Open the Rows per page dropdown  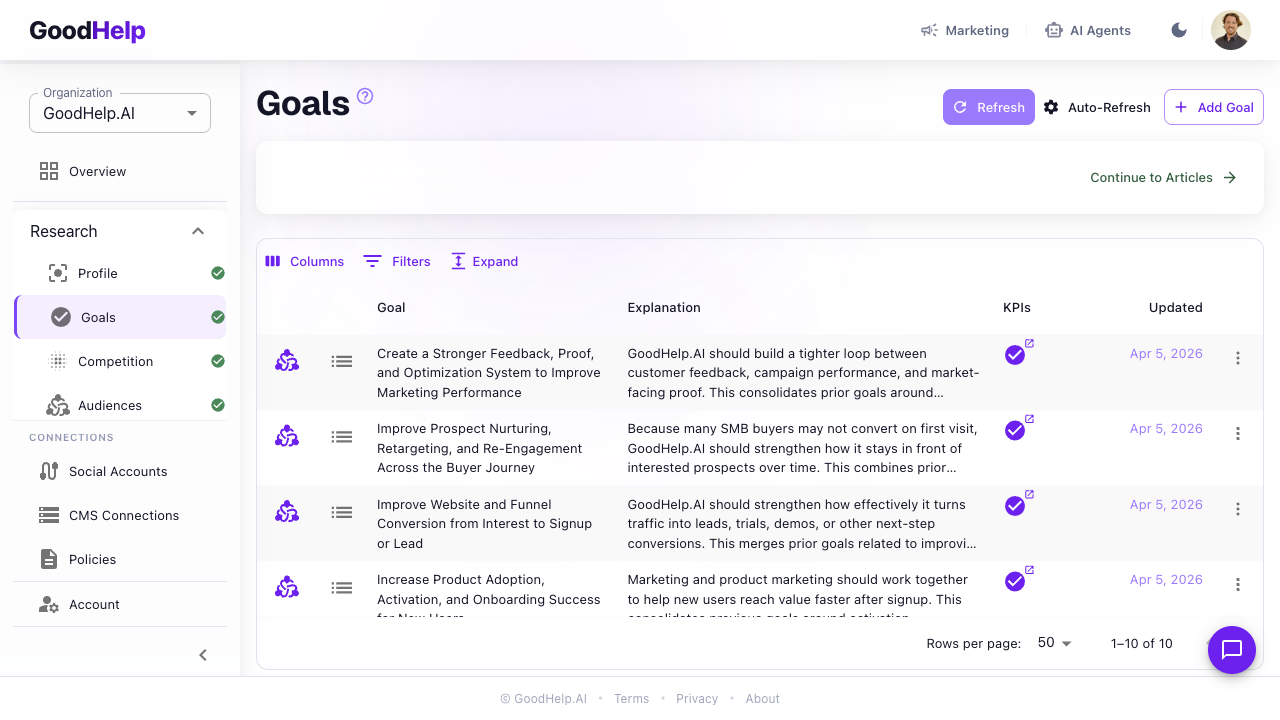pos(1053,643)
